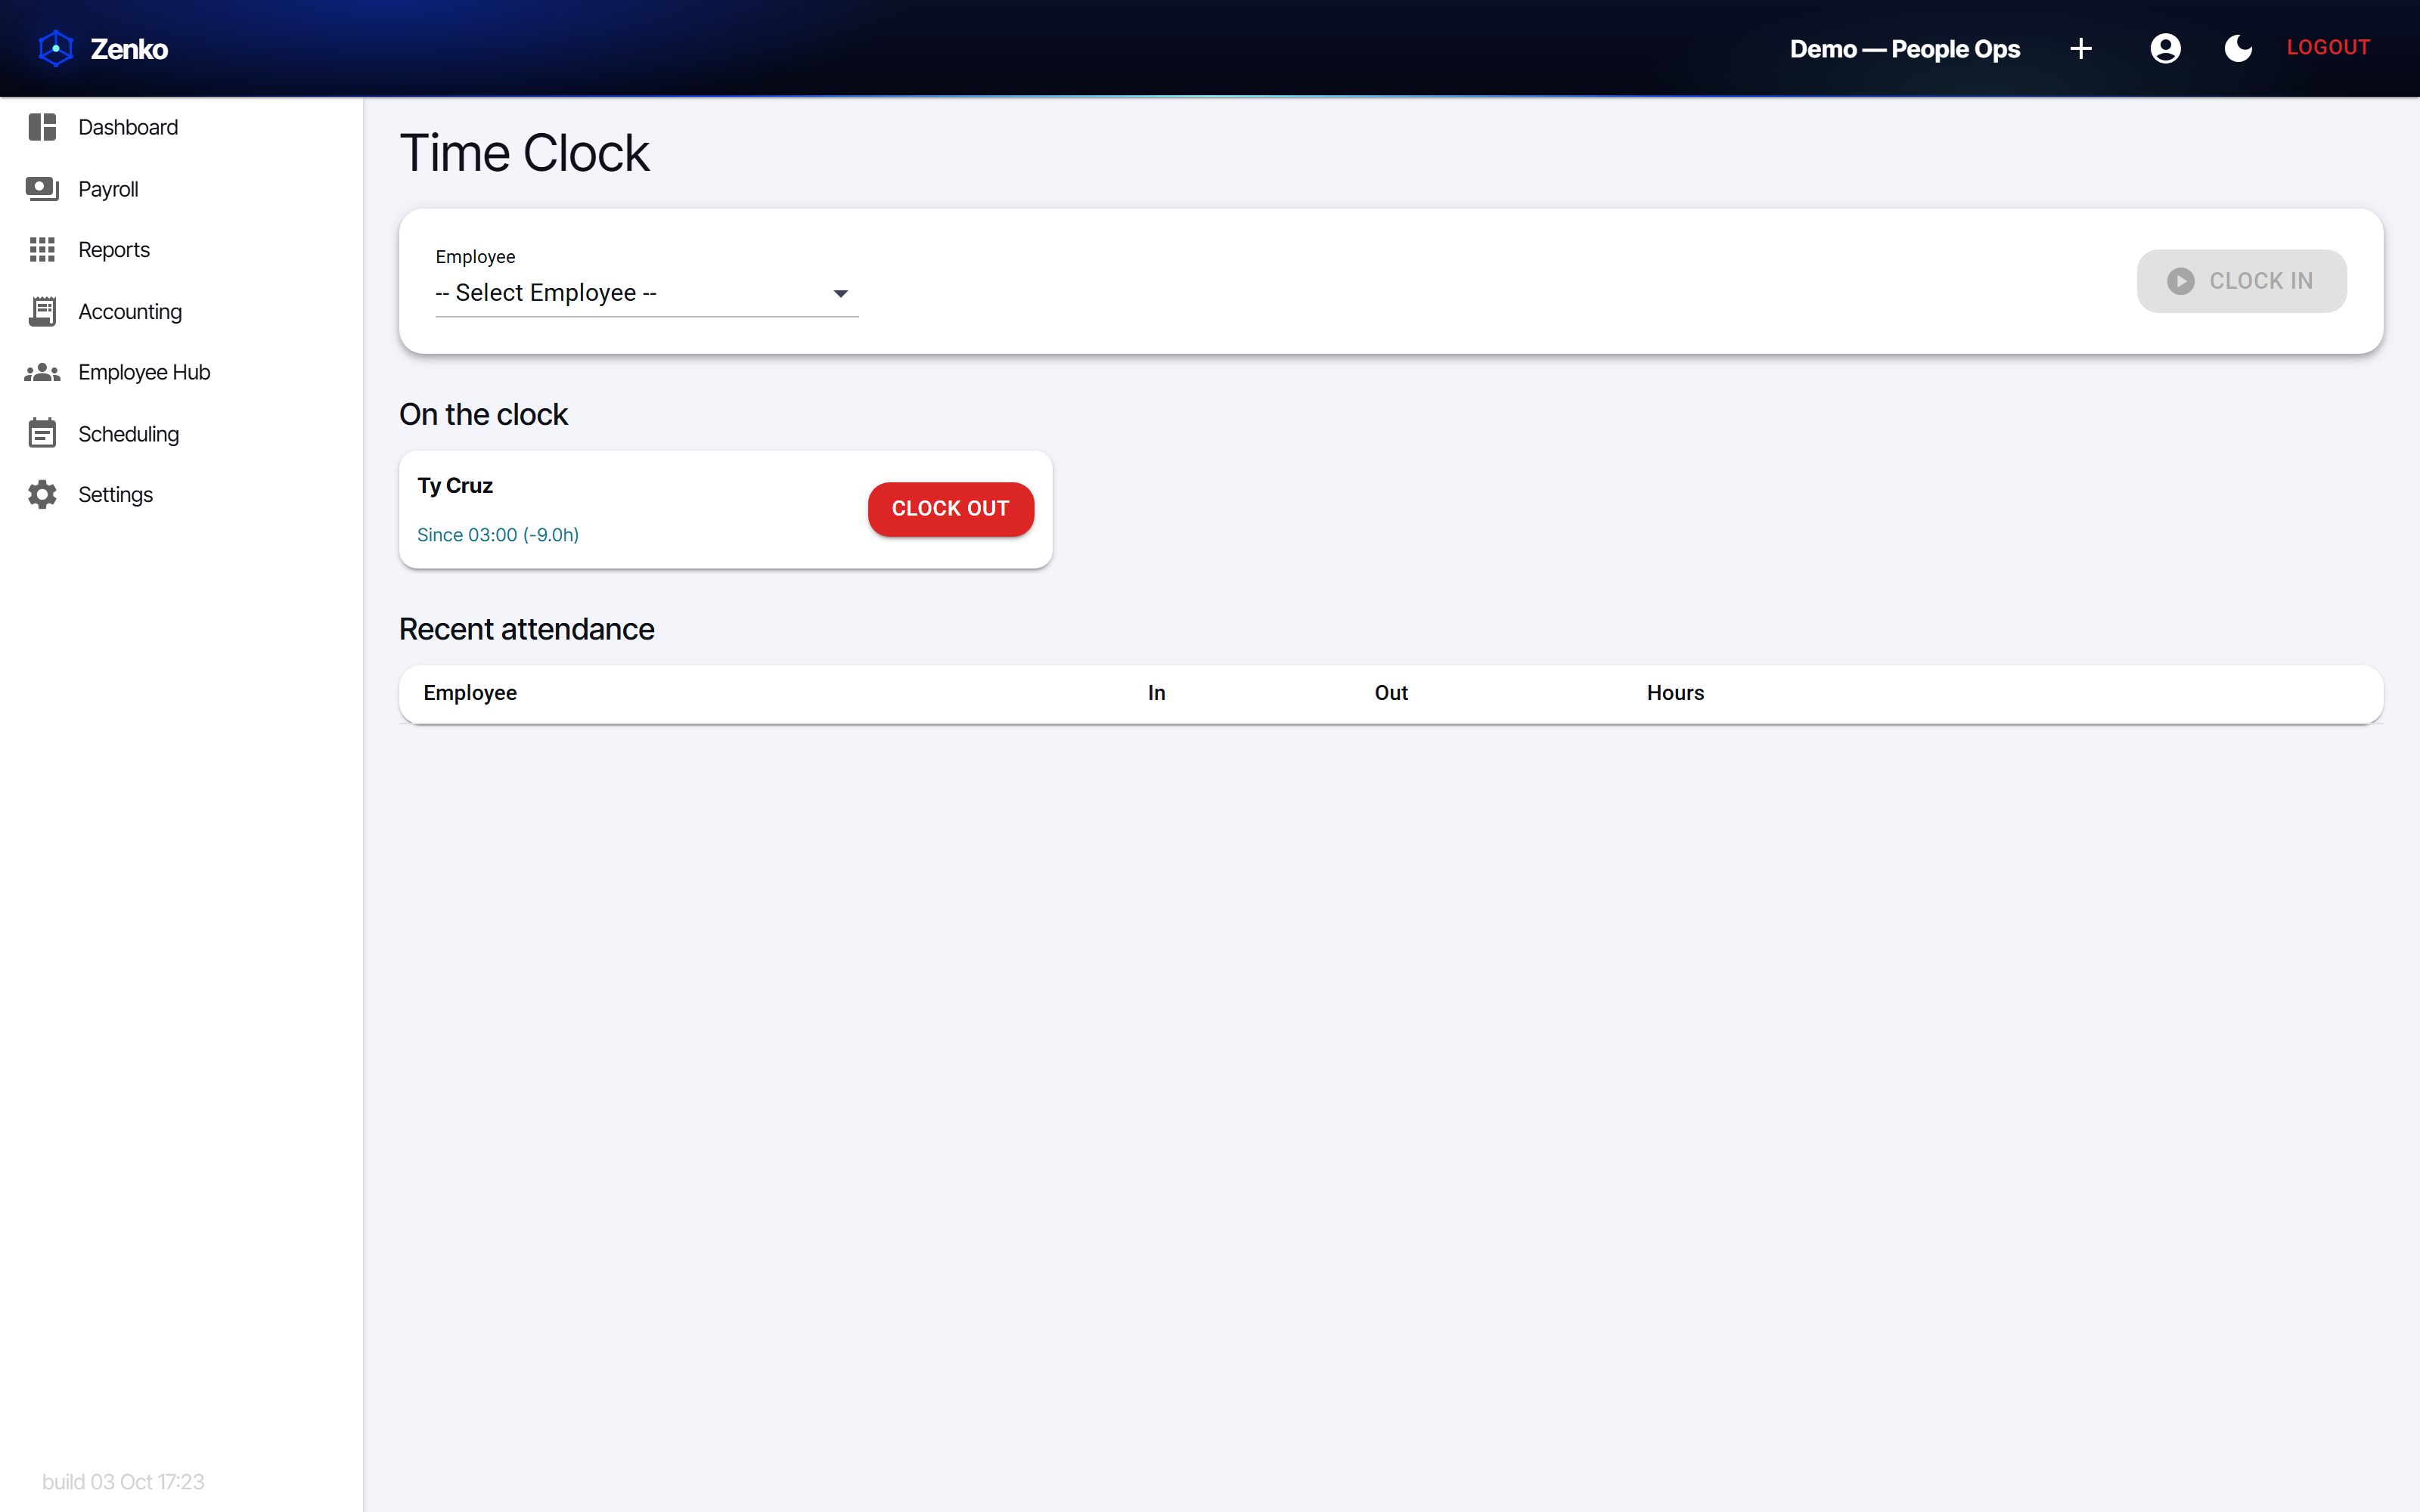
Task: Navigate to Accounting in the sidebar
Action: pos(181,311)
